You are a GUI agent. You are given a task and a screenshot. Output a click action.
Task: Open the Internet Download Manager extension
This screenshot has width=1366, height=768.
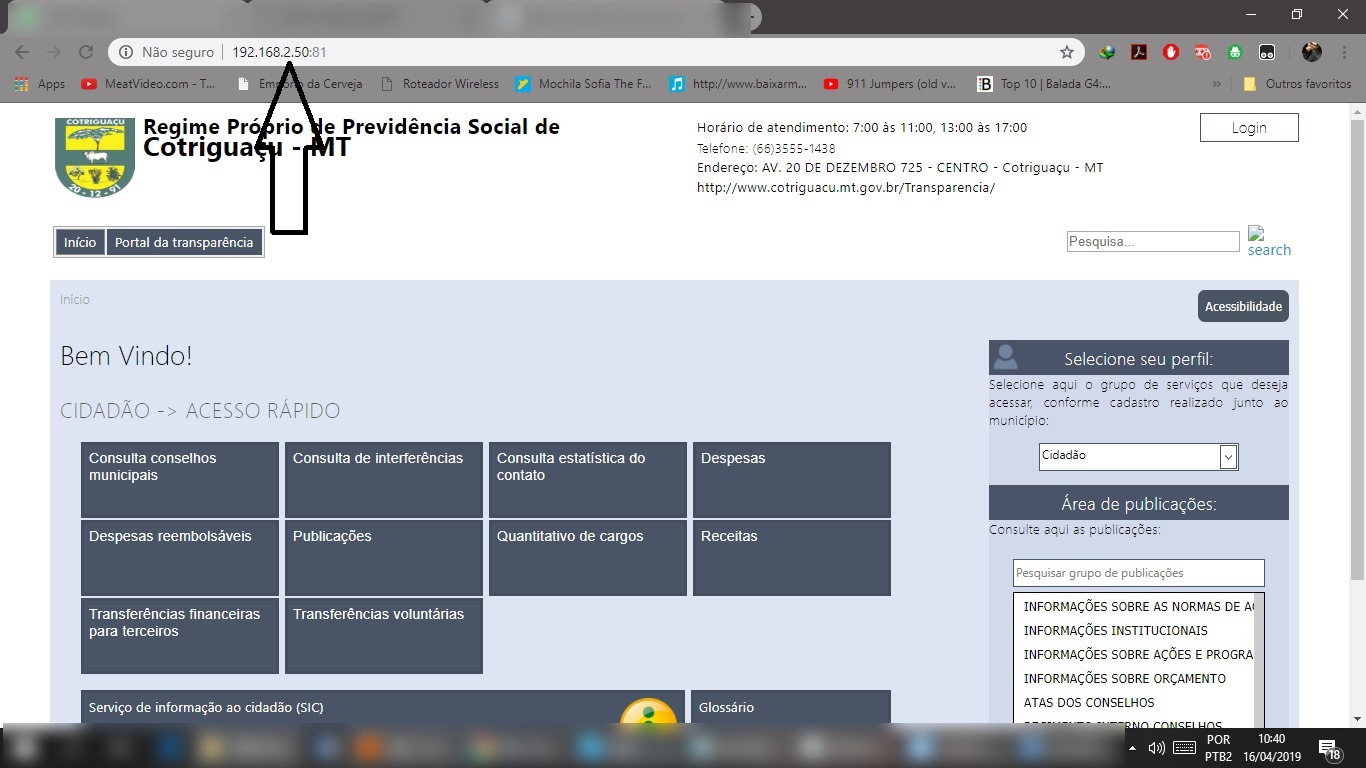pos(1107,52)
